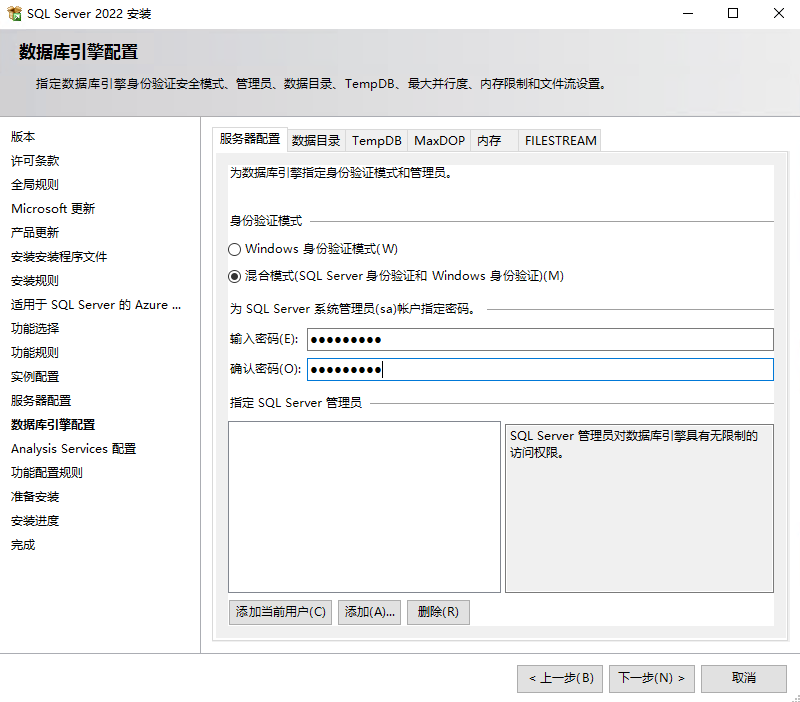Click the 输入密码 password field

[x=540, y=340]
